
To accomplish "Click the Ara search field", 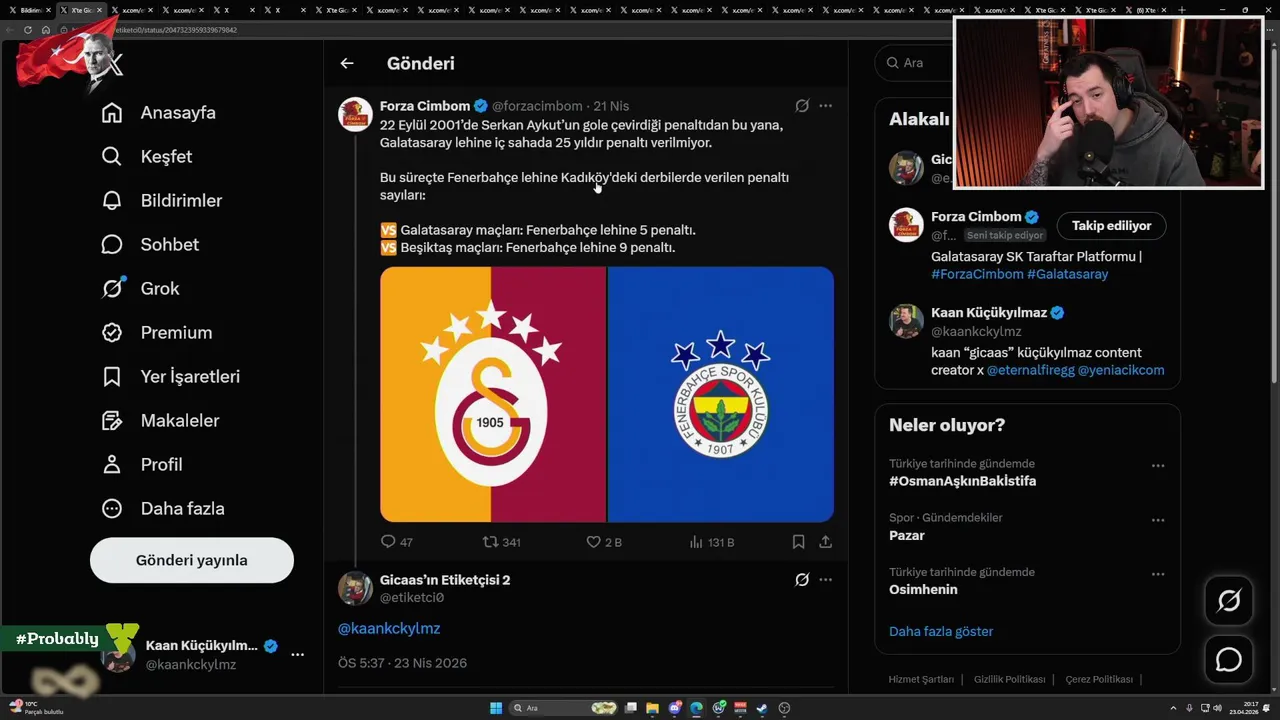I will (915, 63).
